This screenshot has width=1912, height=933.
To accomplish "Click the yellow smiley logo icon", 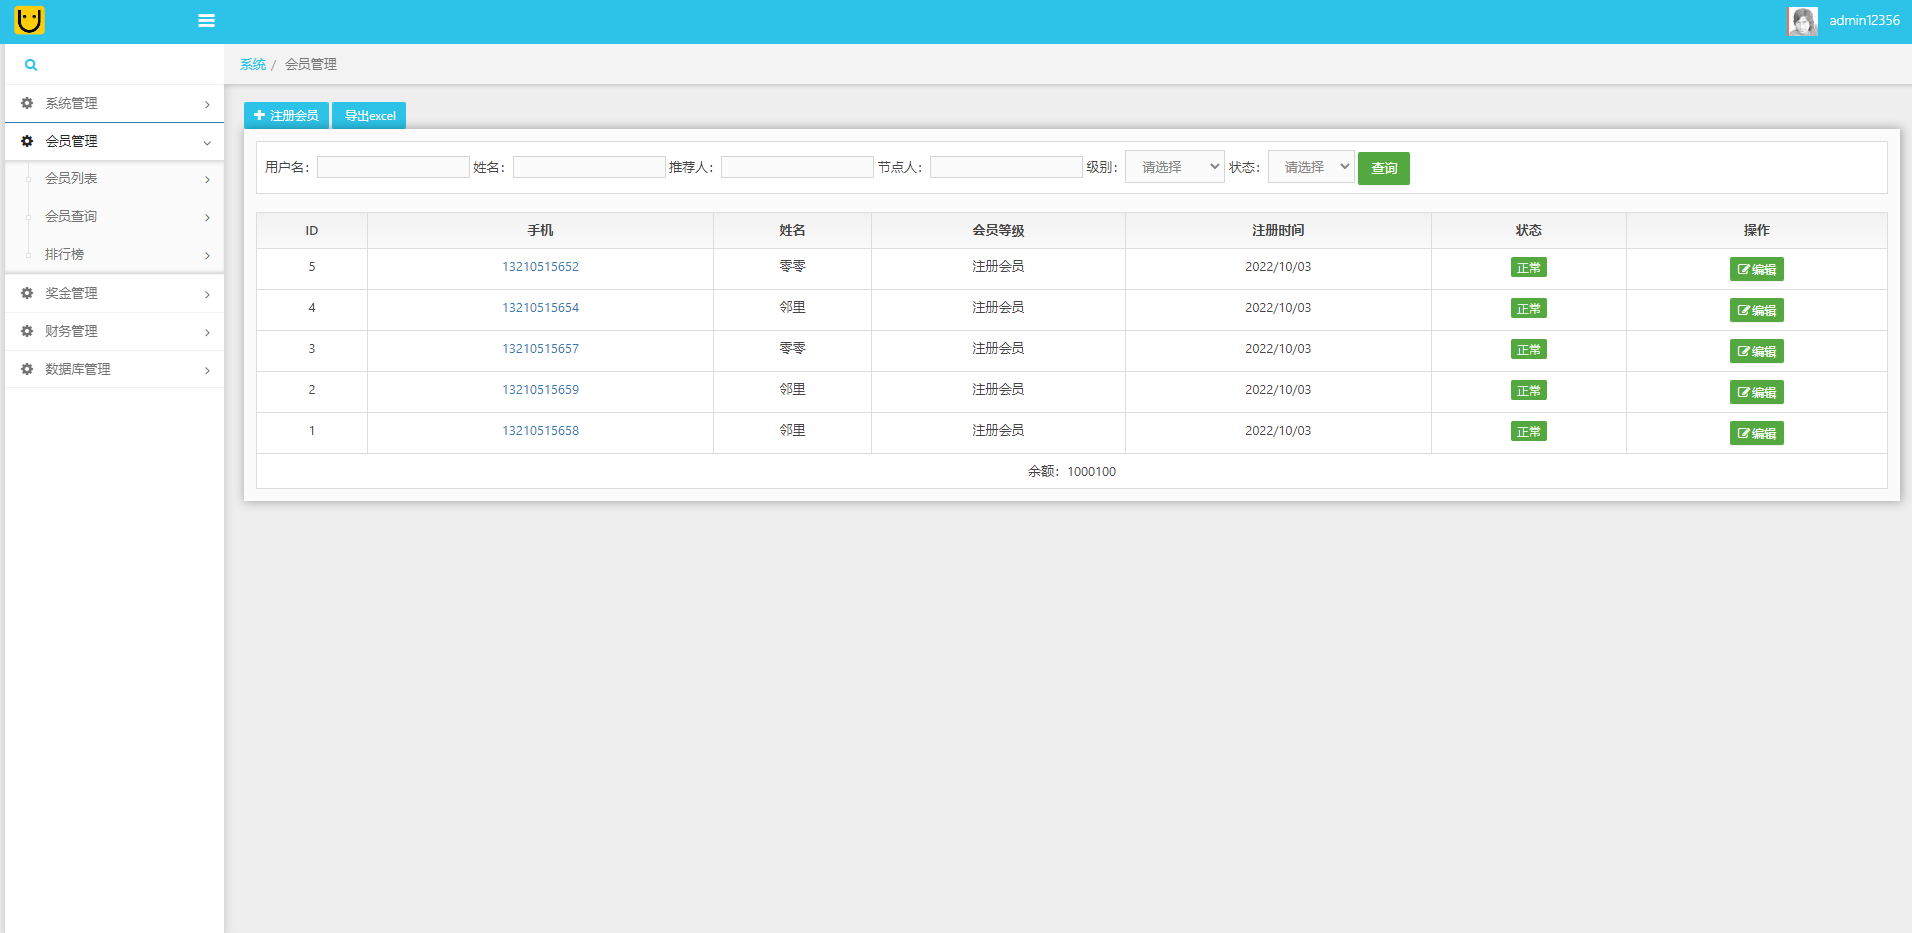I will (30, 20).
